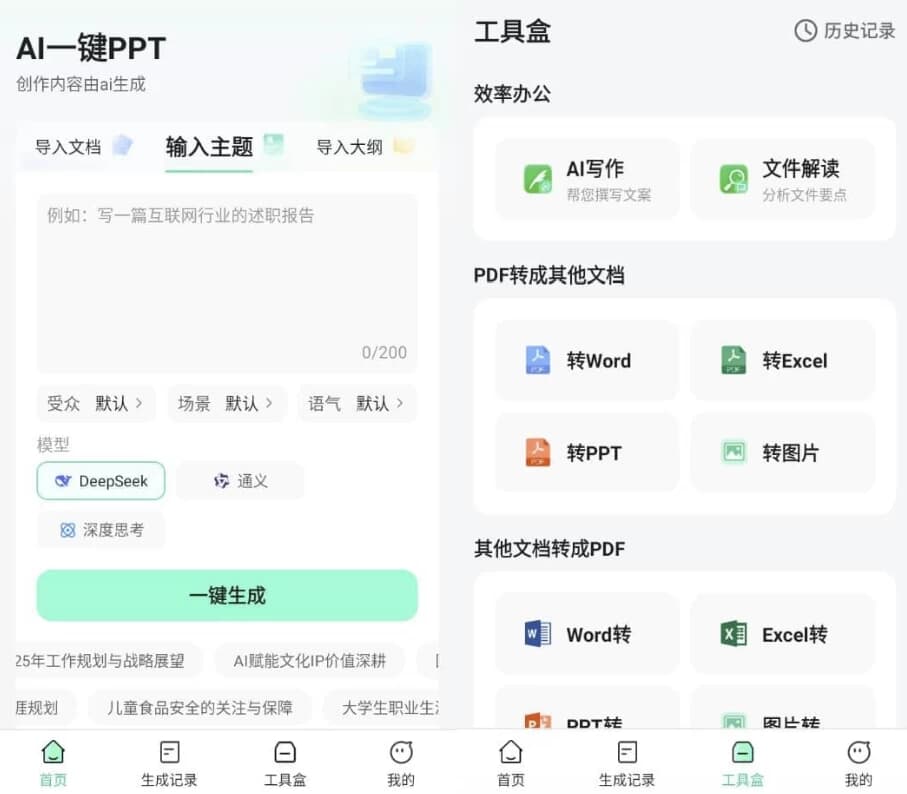The image size is (907, 794).
Task: Enable 深度思考 deep thinking mode
Action: 100,530
